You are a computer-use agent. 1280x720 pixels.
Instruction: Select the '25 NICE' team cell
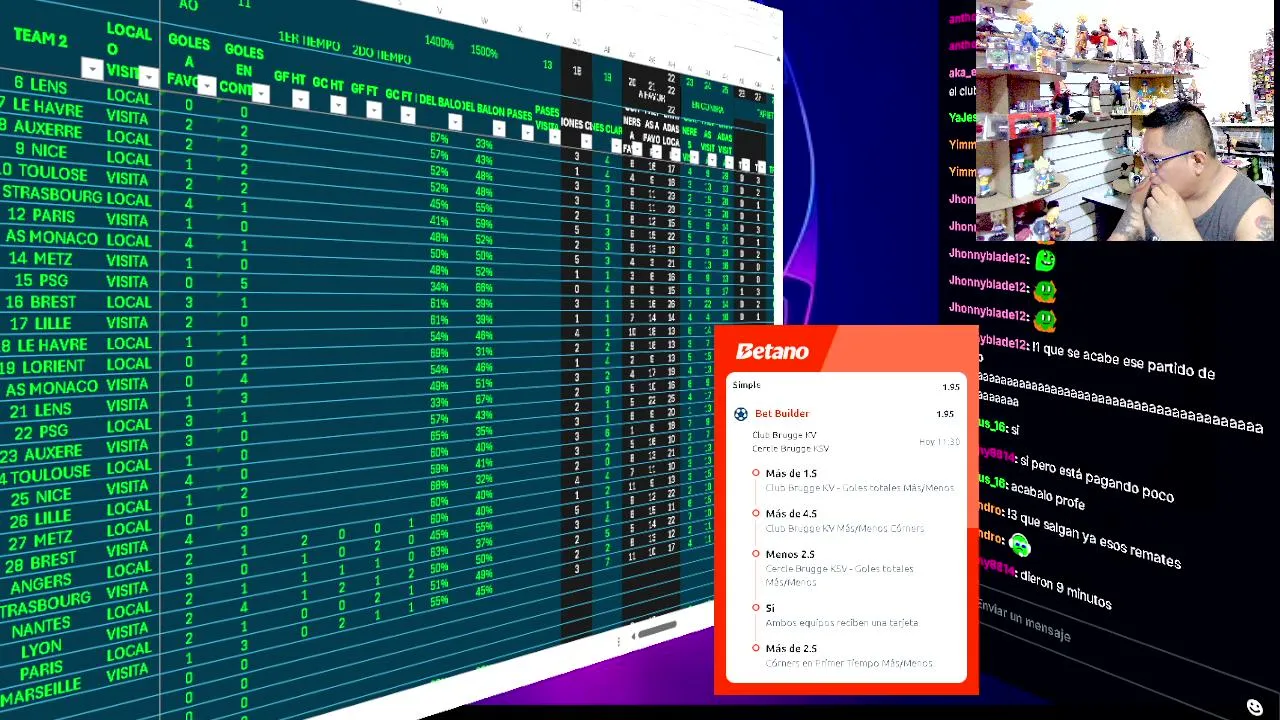[40, 497]
